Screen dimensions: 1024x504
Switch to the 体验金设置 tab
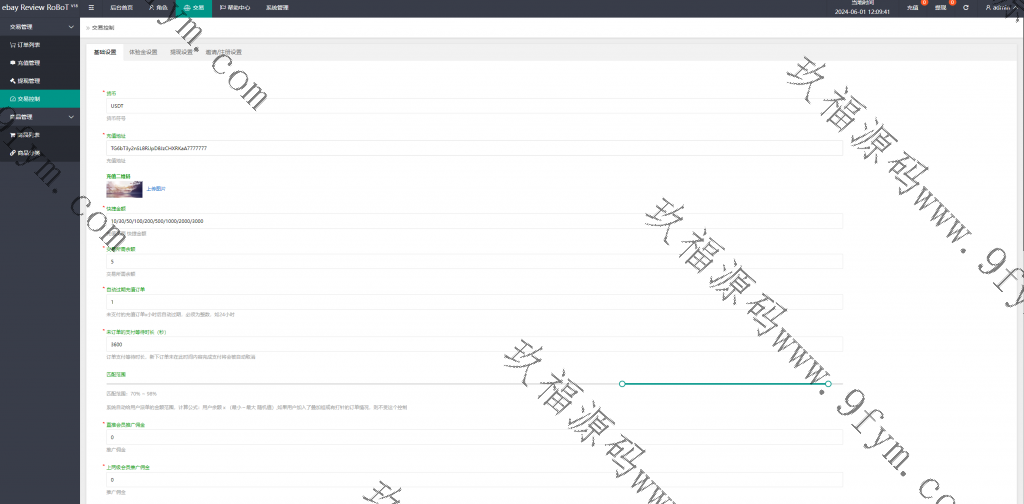tap(143, 52)
